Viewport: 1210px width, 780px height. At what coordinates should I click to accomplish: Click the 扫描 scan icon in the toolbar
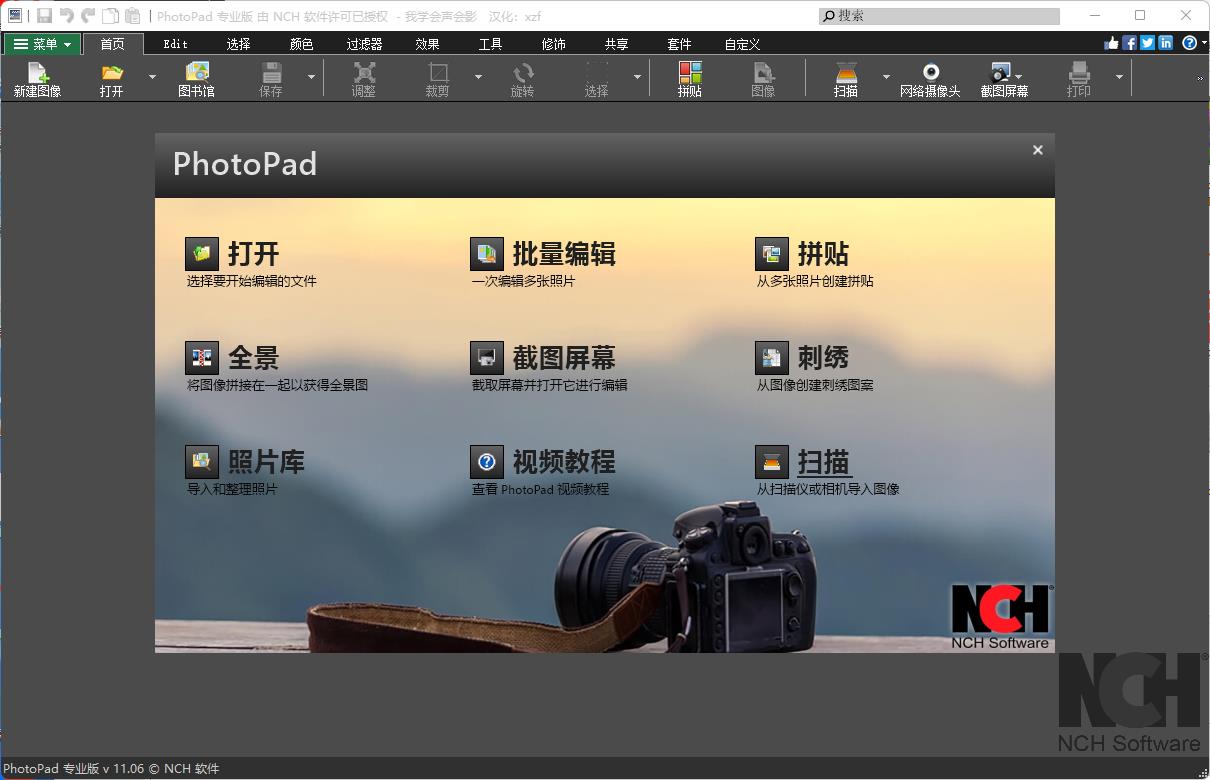[x=846, y=78]
